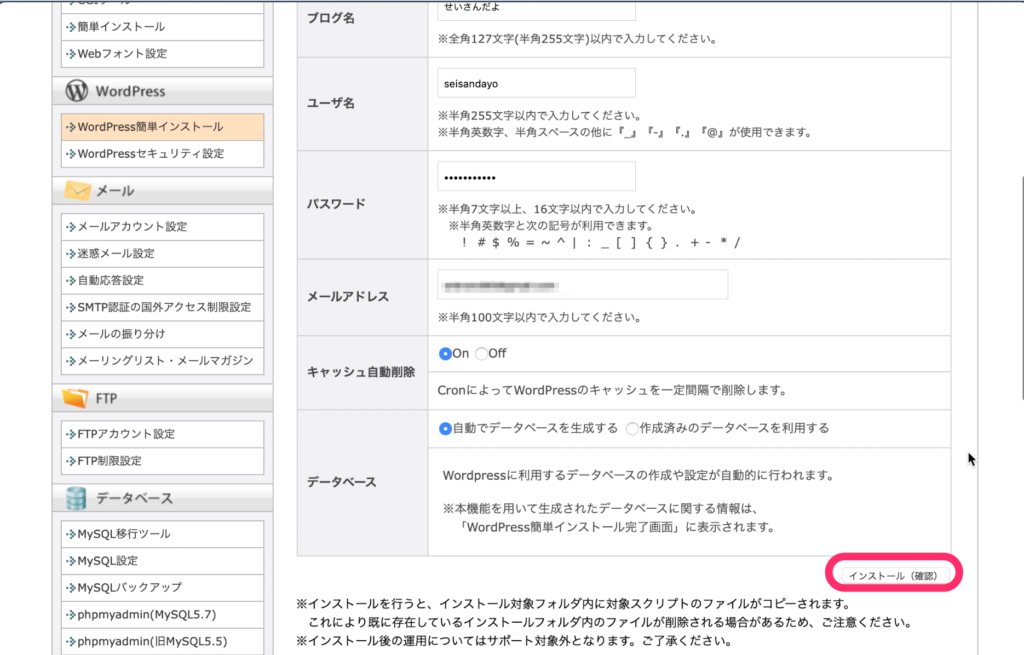Select the Off radio for cache auto-delete
This screenshot has height=655, width=1024.
pyautogui.click(x=481, y=353)
